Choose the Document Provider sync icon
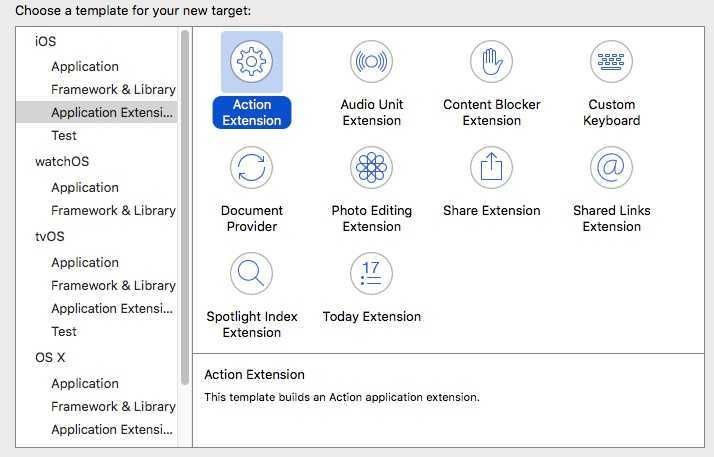This screenshot has width=714, height=457. 251,168
